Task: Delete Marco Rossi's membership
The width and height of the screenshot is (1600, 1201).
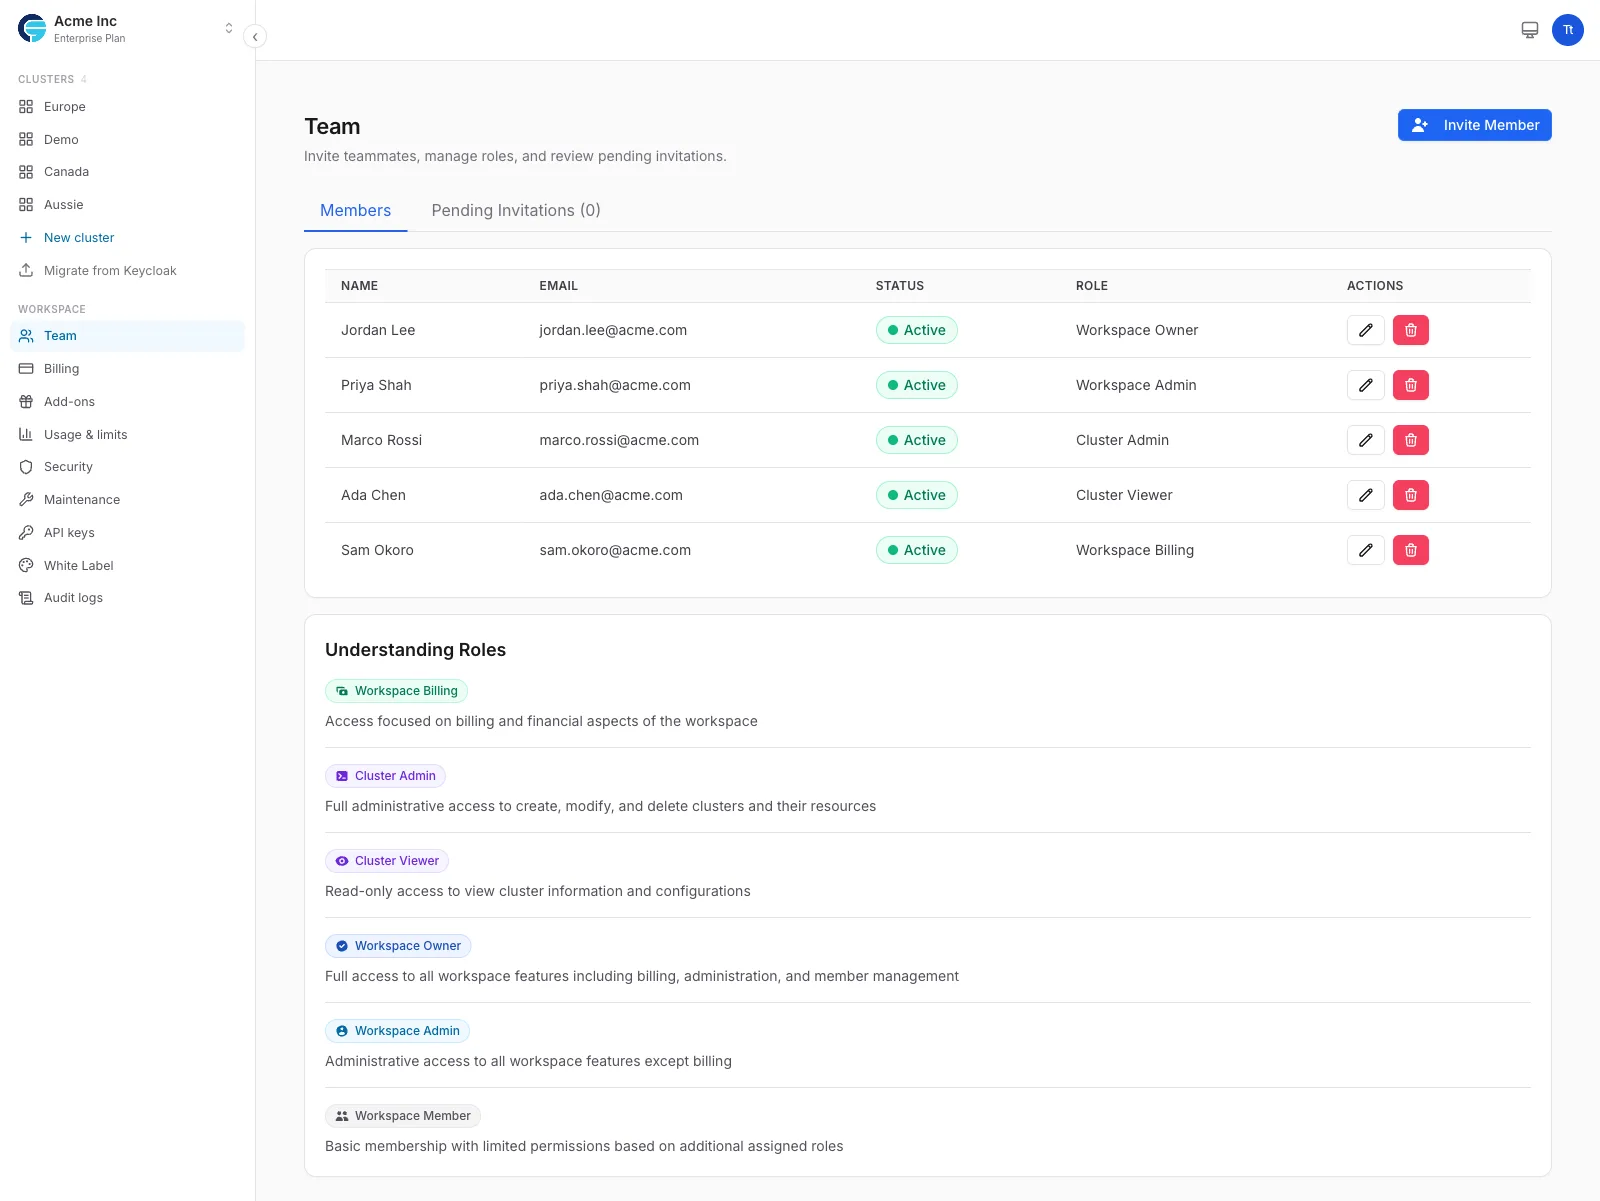Action: pos(1410,440)
